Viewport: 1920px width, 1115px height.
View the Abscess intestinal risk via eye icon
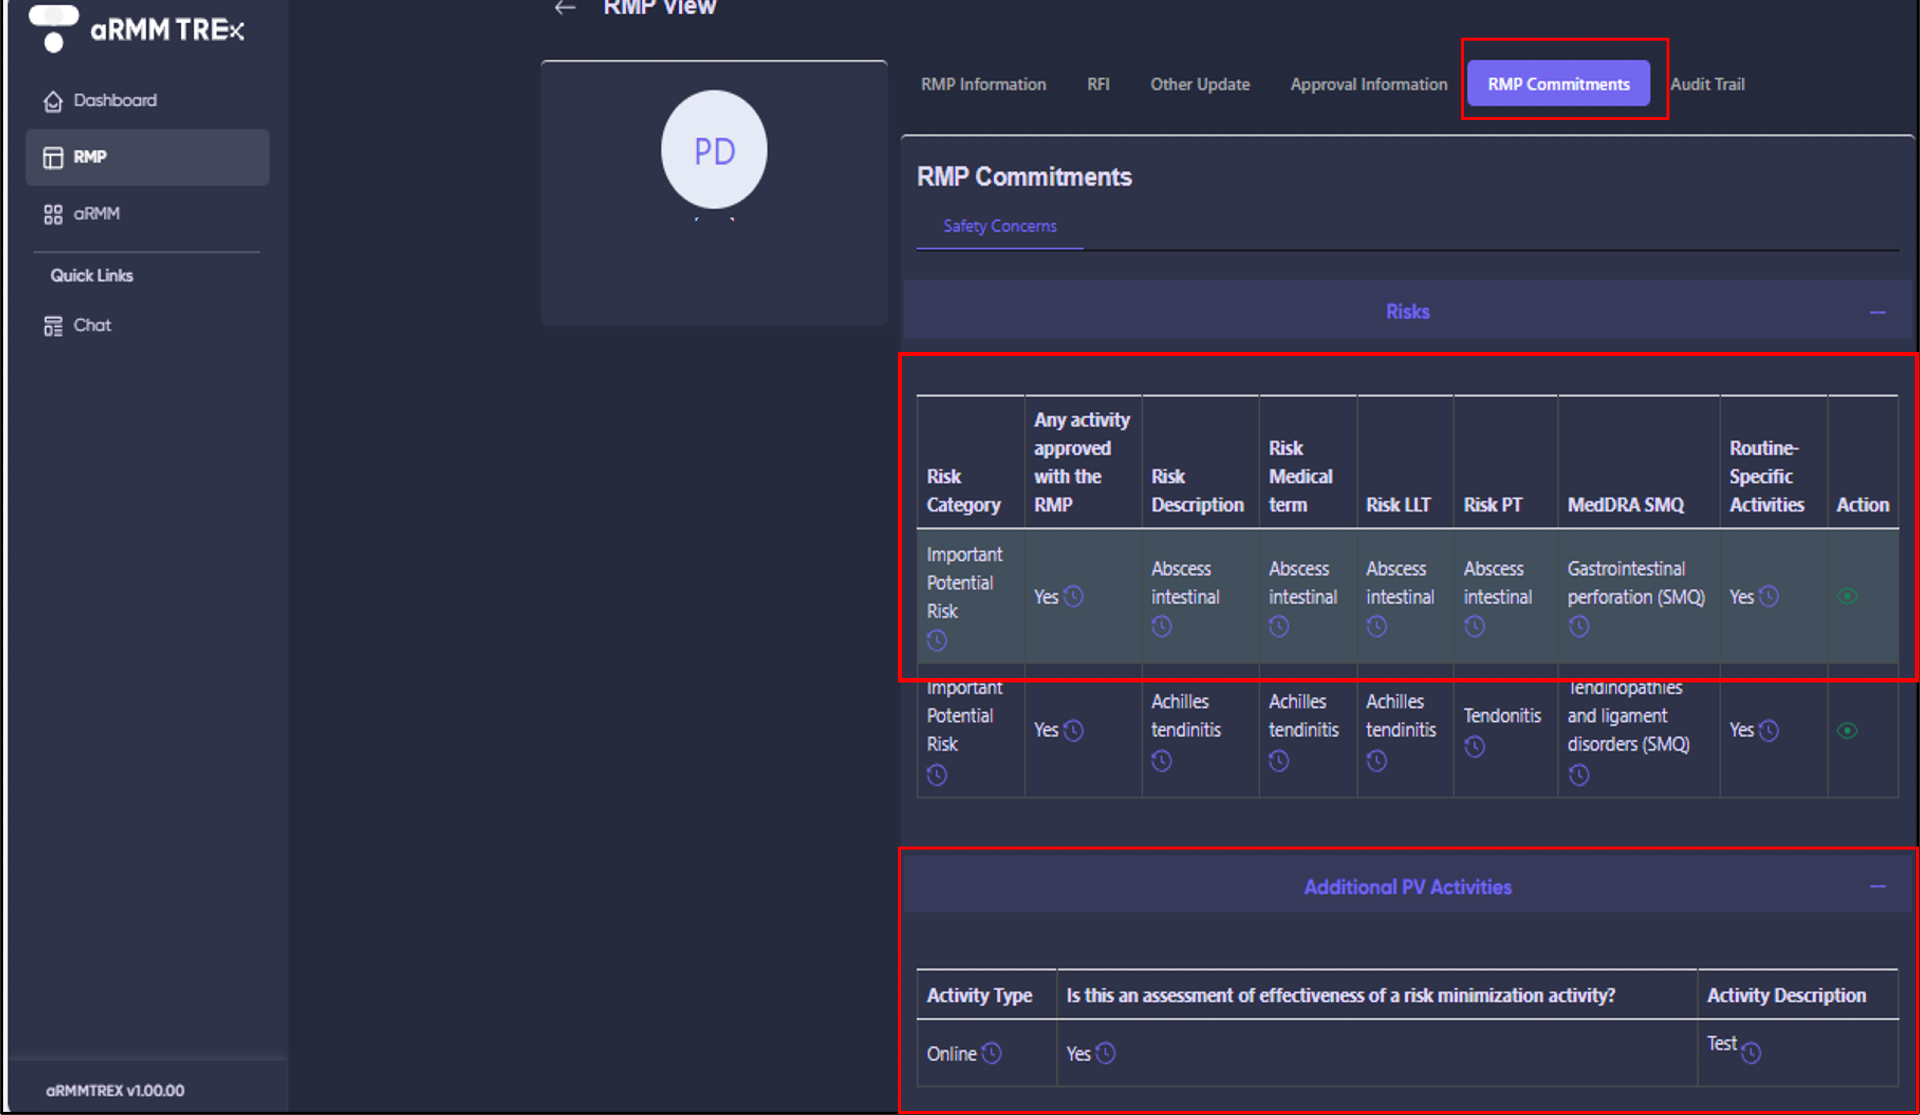pyautogui.click(x=1847, y=597)
